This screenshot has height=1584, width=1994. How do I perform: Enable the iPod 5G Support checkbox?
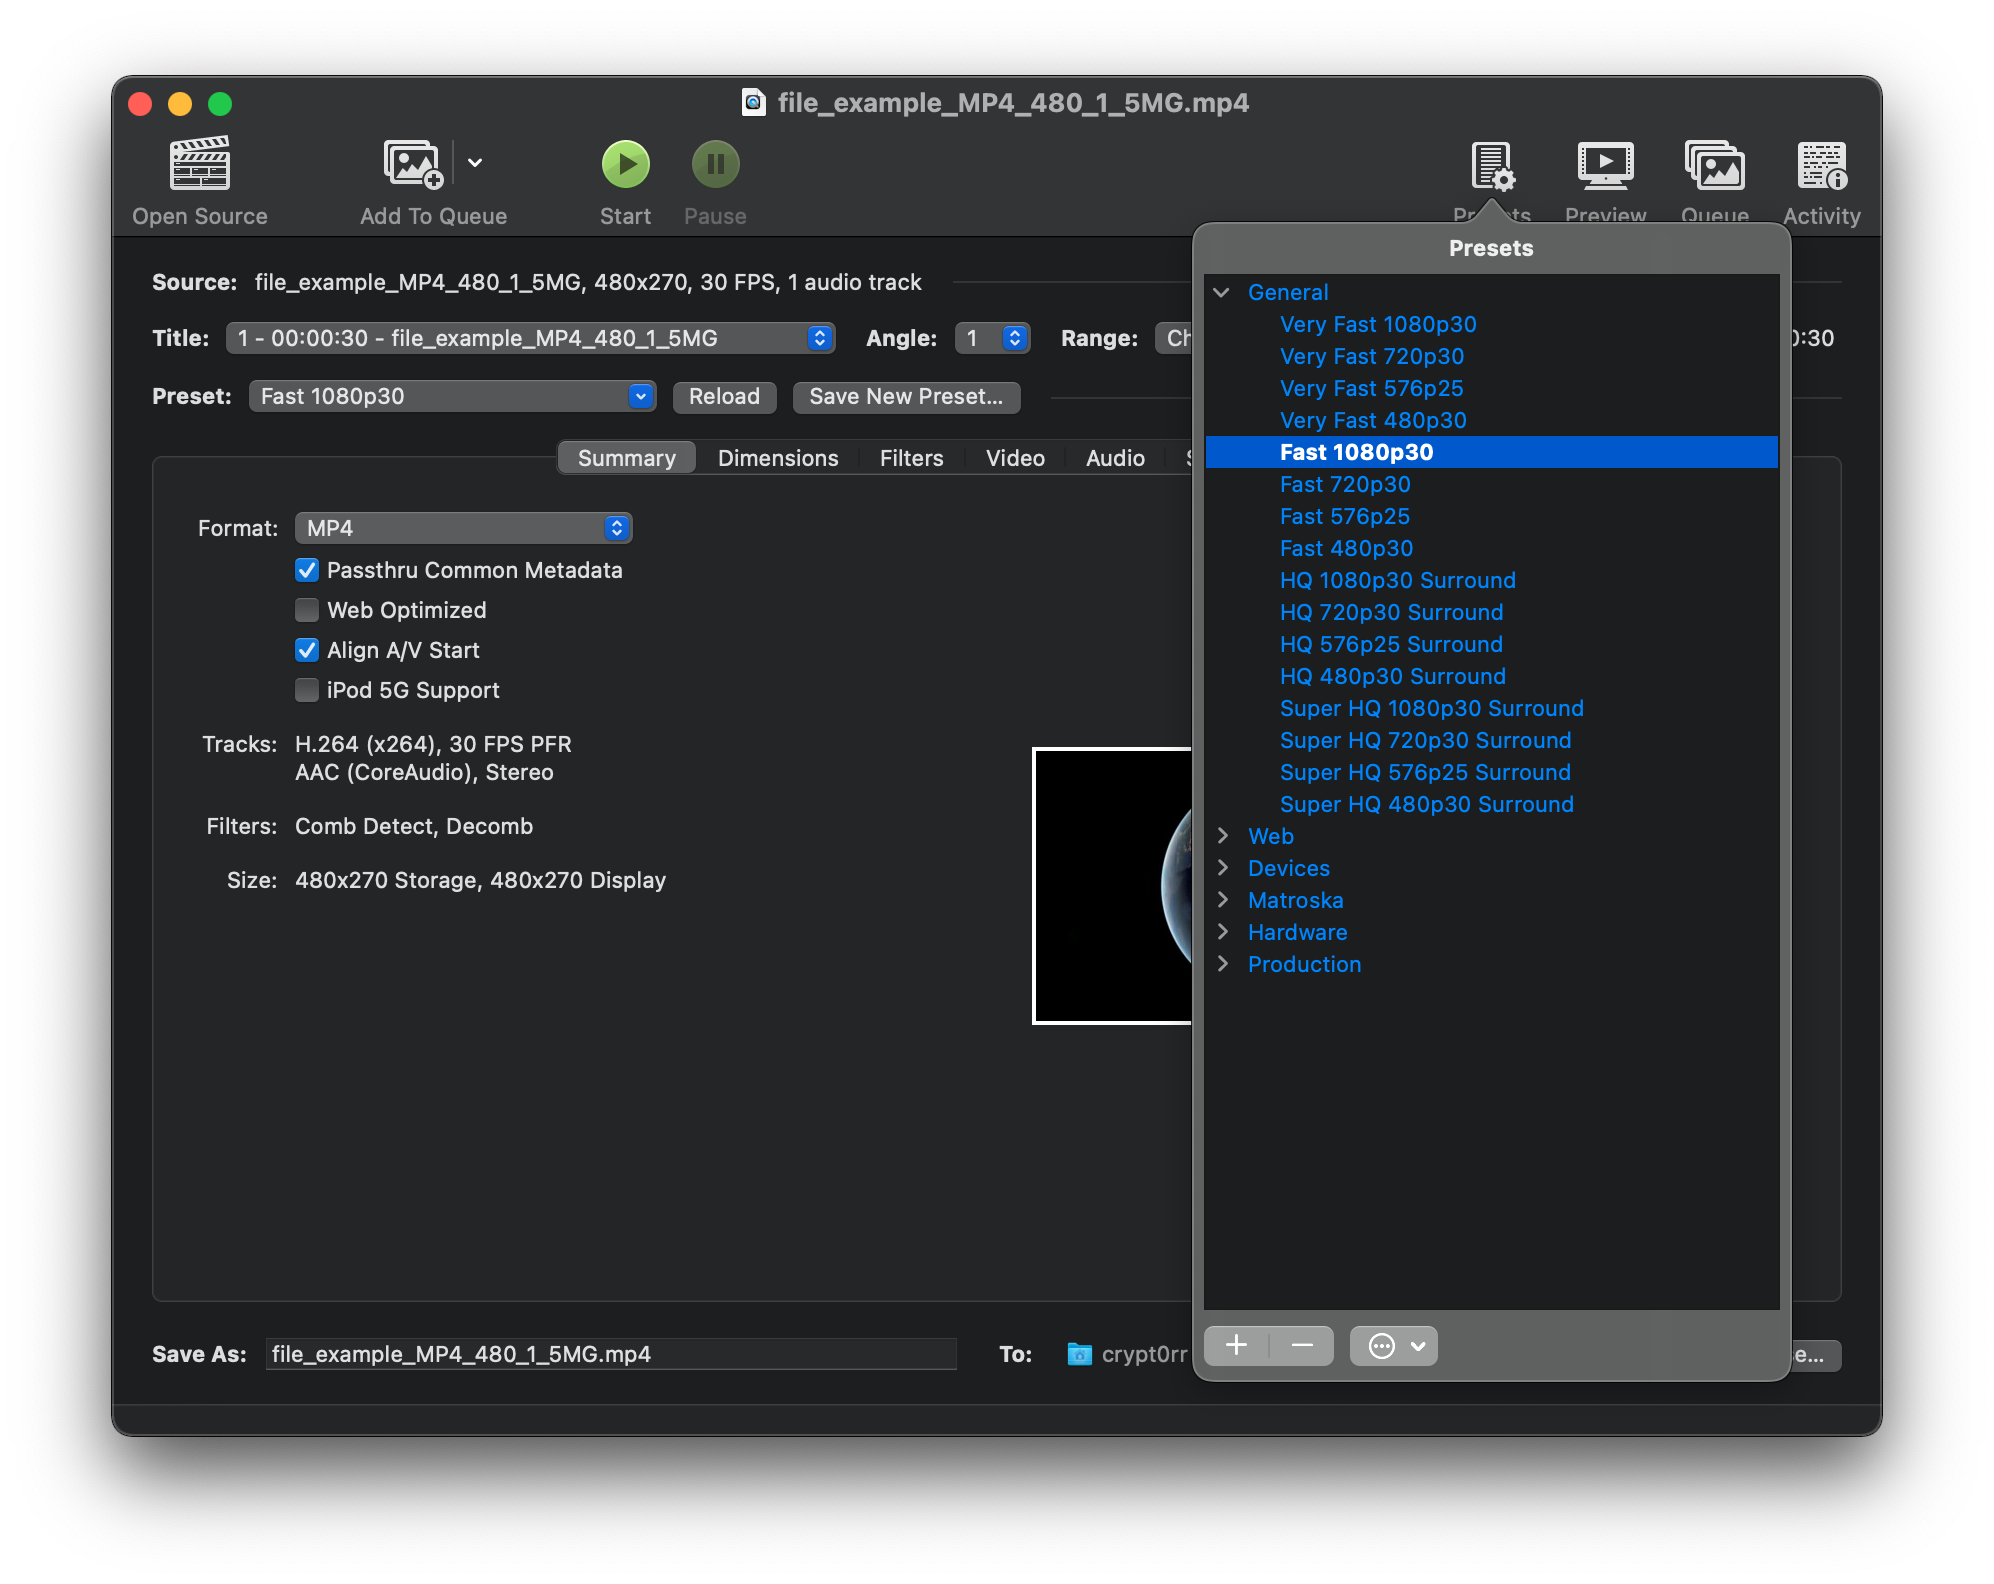307,690
